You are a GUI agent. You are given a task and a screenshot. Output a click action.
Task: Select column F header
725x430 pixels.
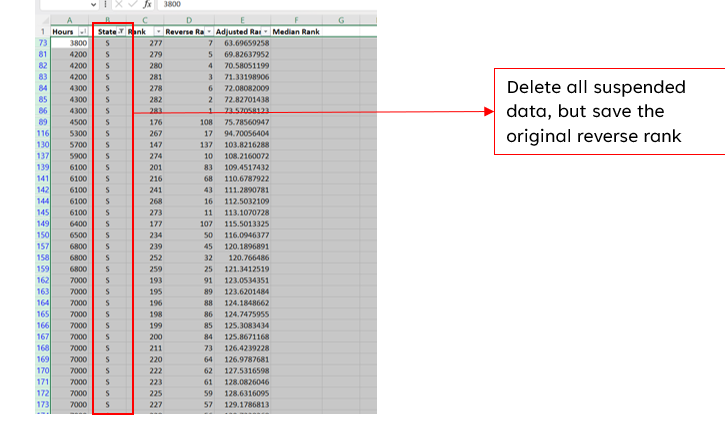(296, 20)
